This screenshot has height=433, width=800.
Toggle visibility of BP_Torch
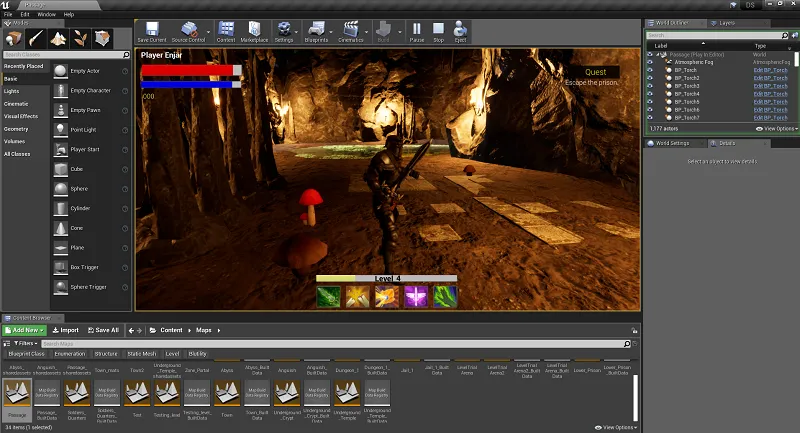tap(649, 70)
